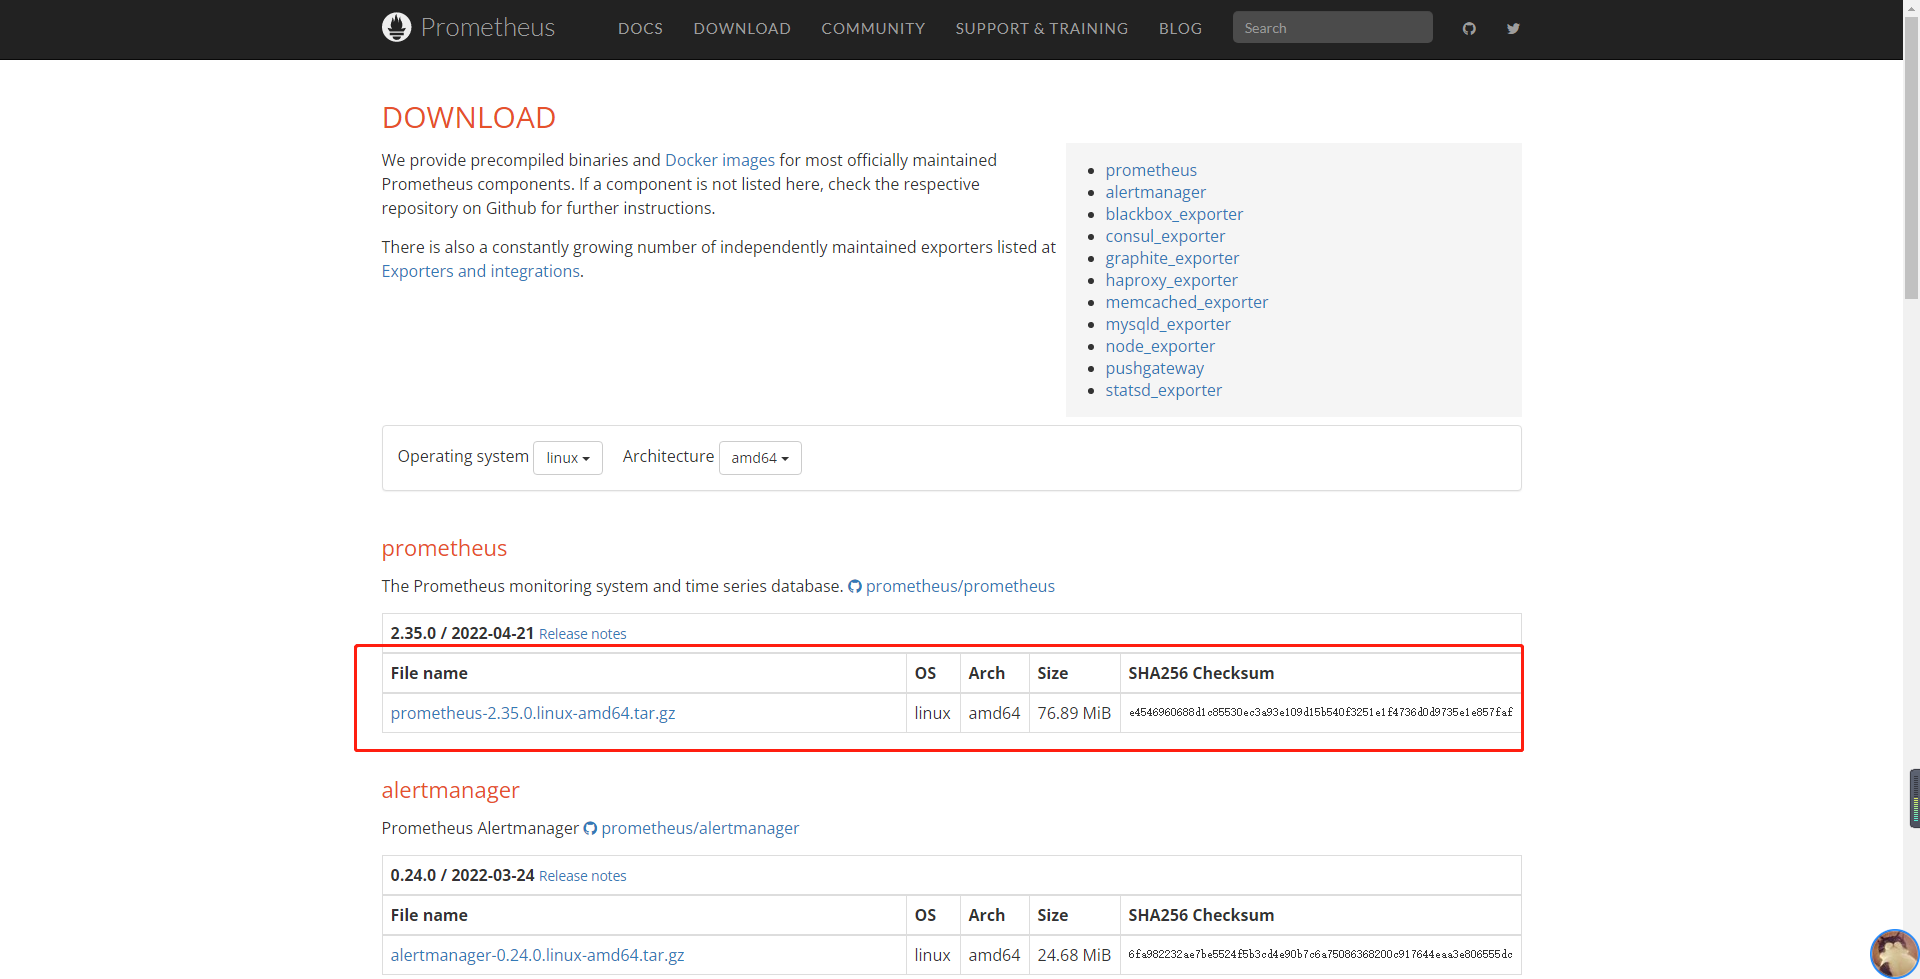The image size is (1920, 979).
Task: Jump to memcached_exporter in the component list
Action: coord(1187,302)
